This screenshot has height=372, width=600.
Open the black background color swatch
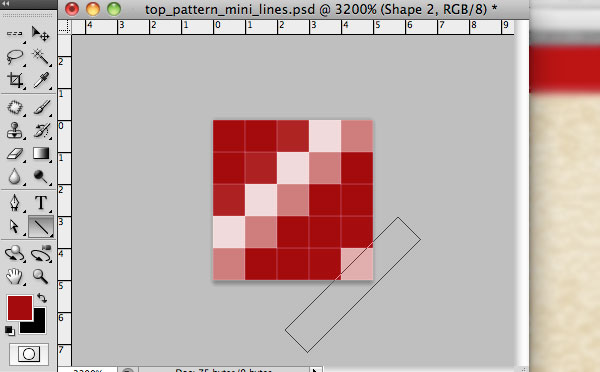[38, 325]
